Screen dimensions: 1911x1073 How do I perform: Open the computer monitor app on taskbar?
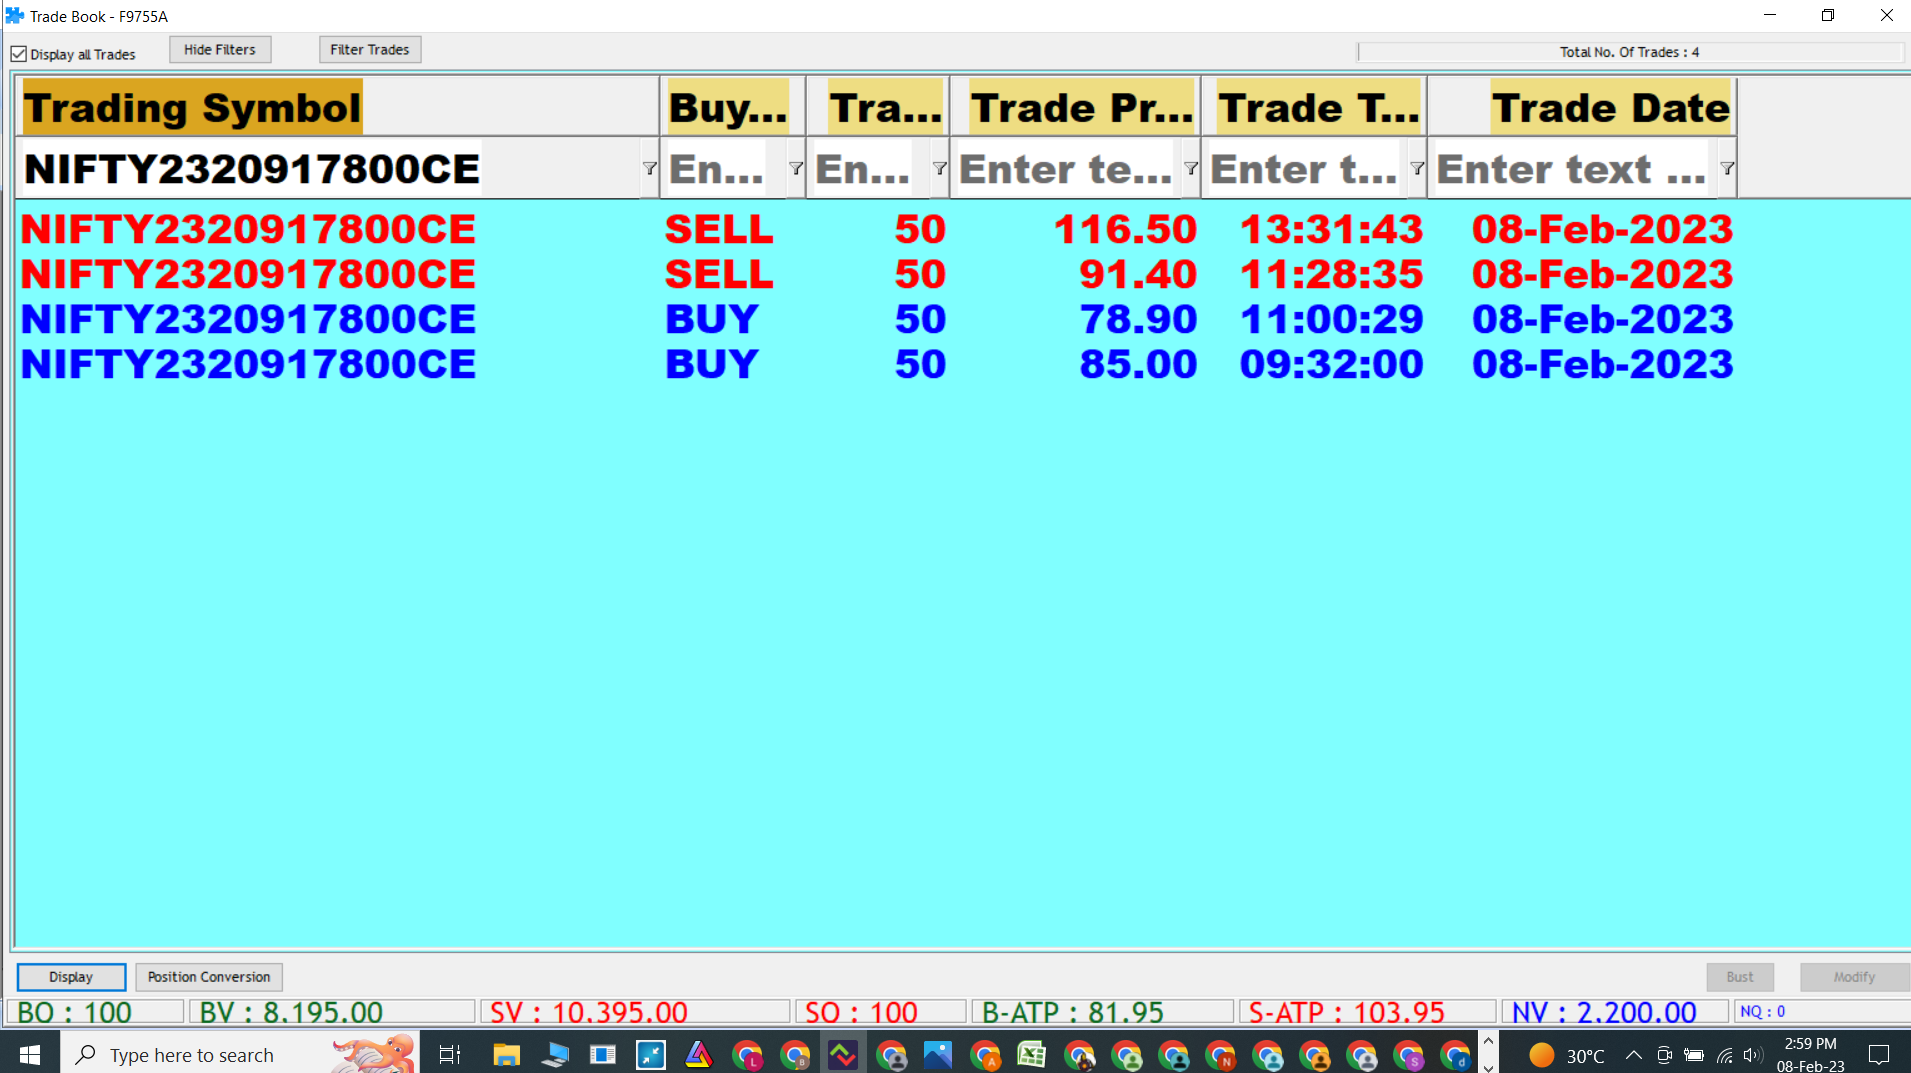[554, 1054]
